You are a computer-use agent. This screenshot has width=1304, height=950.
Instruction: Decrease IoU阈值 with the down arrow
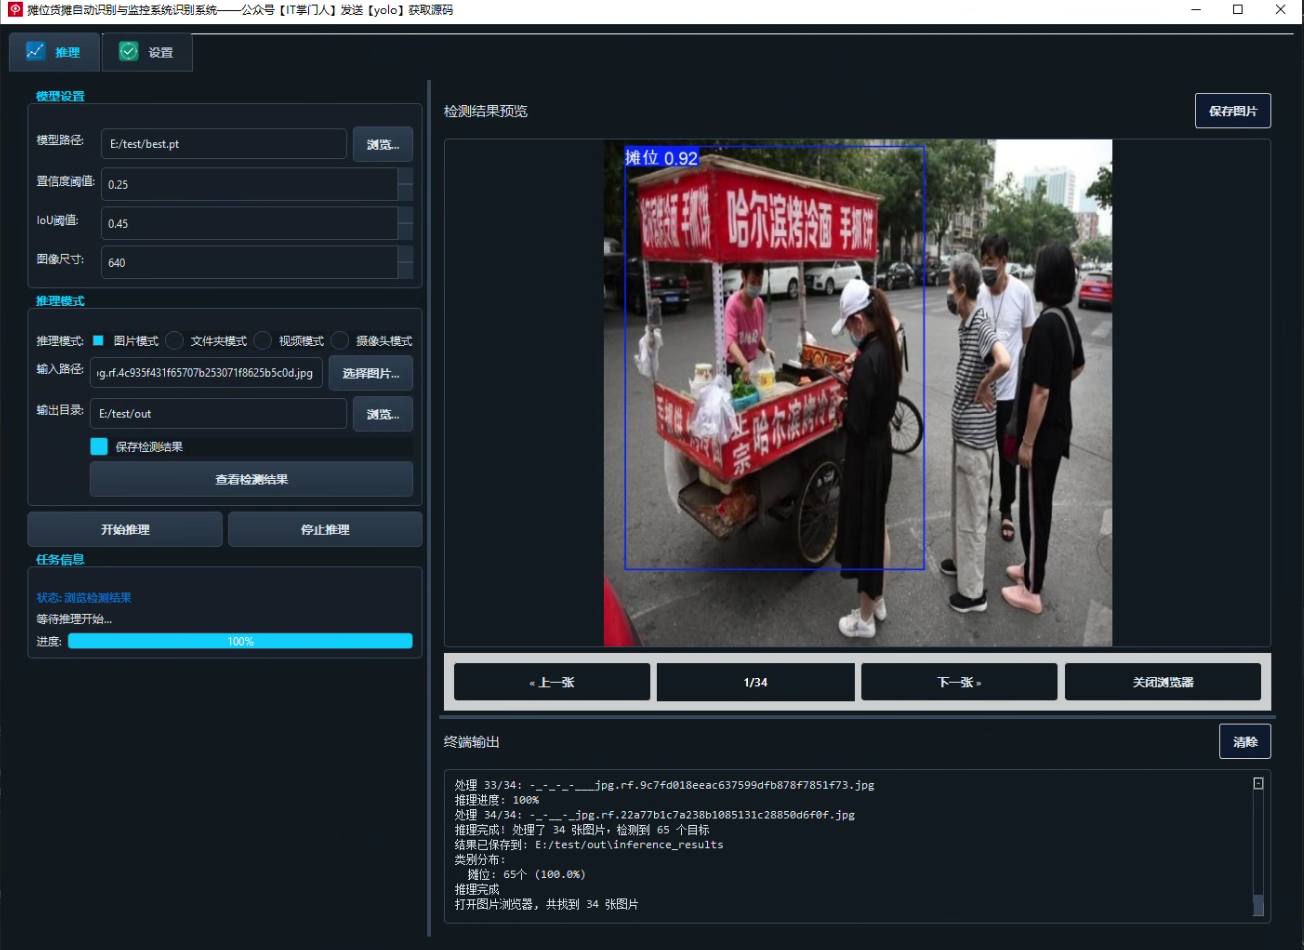click(405, 231)
